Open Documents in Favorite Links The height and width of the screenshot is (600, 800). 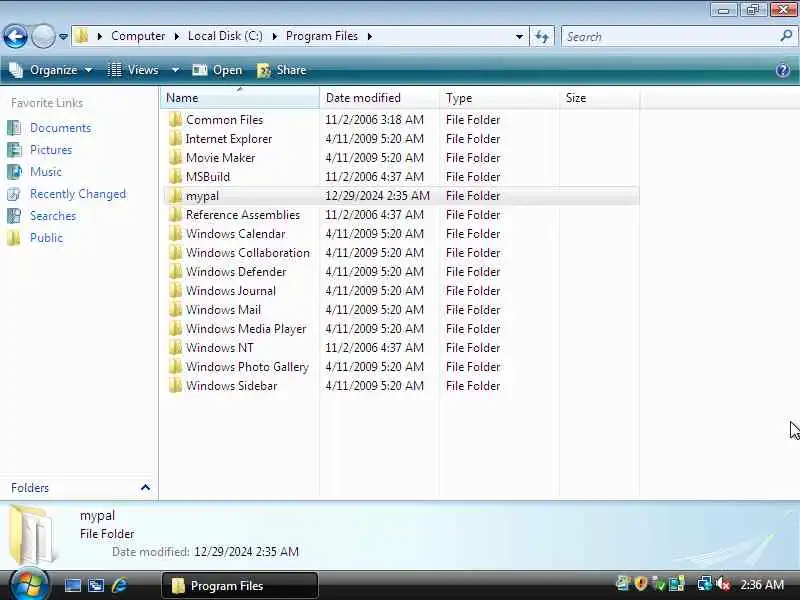point(60,128)
